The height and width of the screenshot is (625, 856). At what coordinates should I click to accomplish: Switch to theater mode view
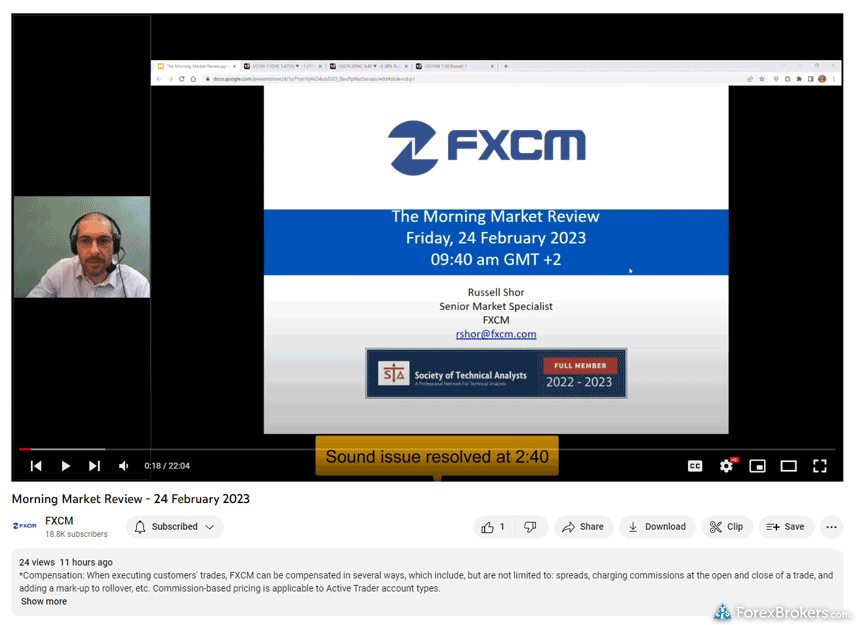tap(788, 466)
